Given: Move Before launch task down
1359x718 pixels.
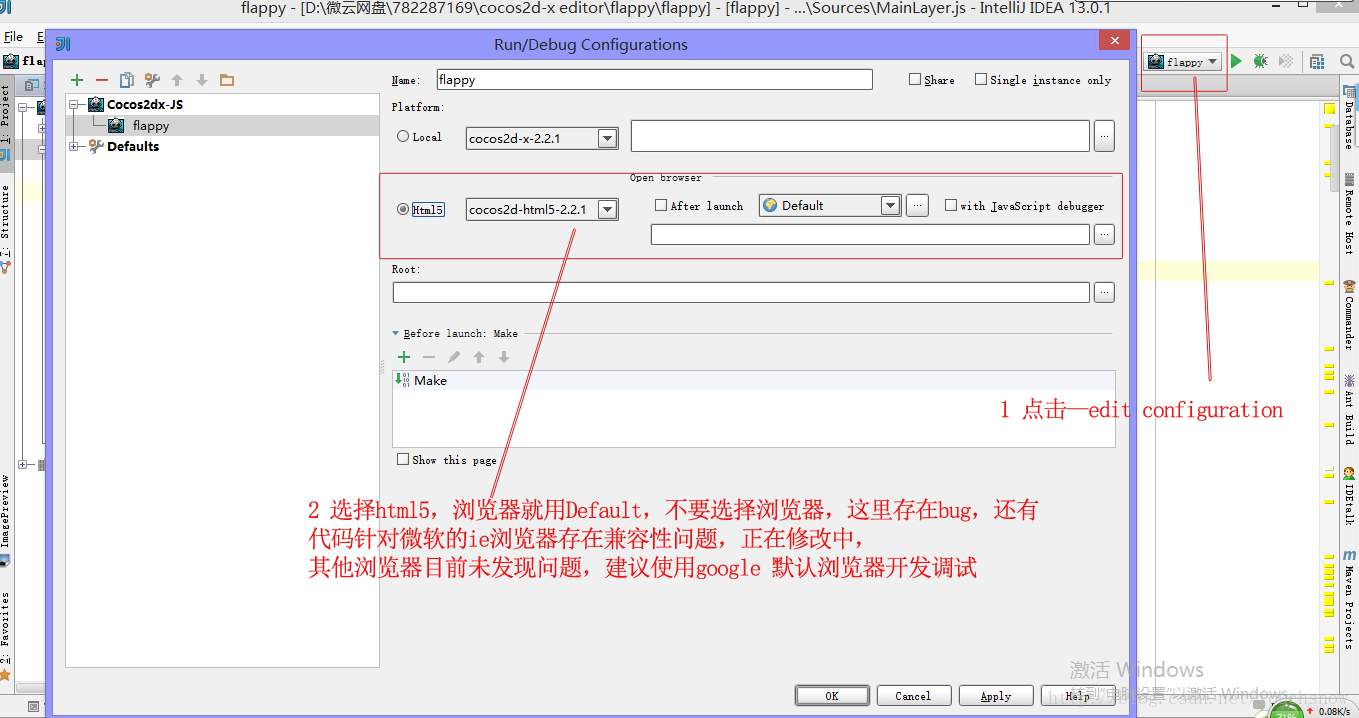Looking at the screenshot, I should click(x=504, y=357).
